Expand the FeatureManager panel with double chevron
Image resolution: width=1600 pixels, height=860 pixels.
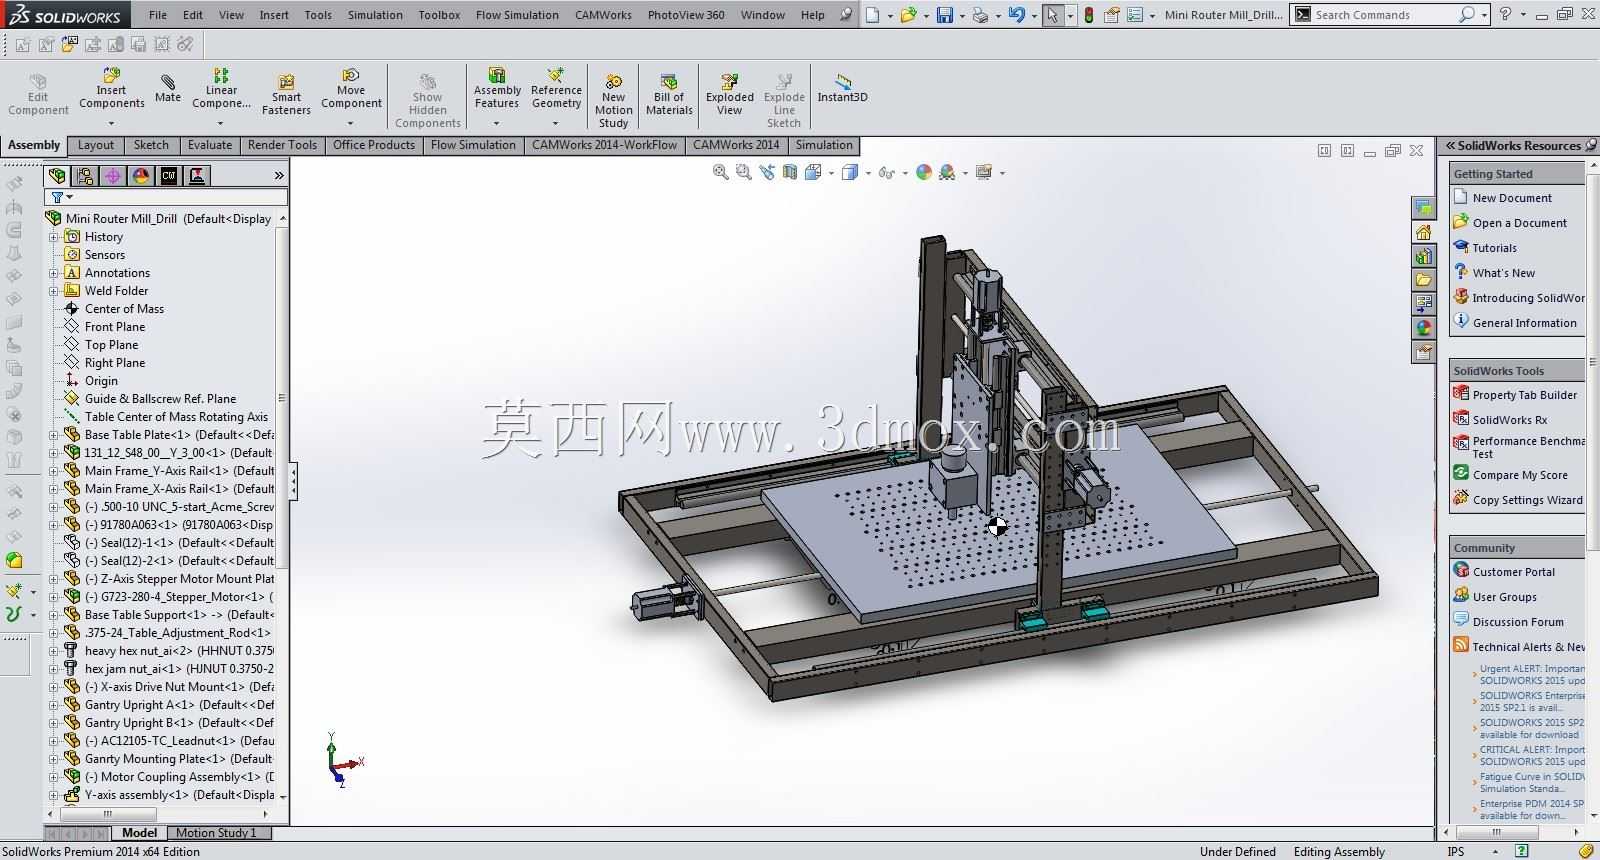[279, 176]
